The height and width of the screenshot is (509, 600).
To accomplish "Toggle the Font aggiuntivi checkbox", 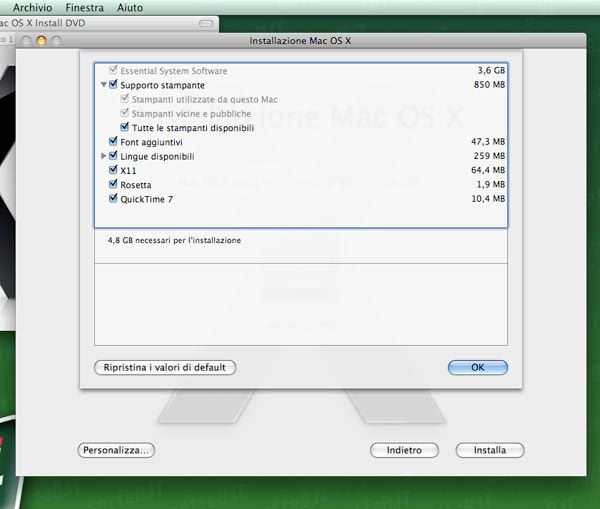I will click(113, 142).
